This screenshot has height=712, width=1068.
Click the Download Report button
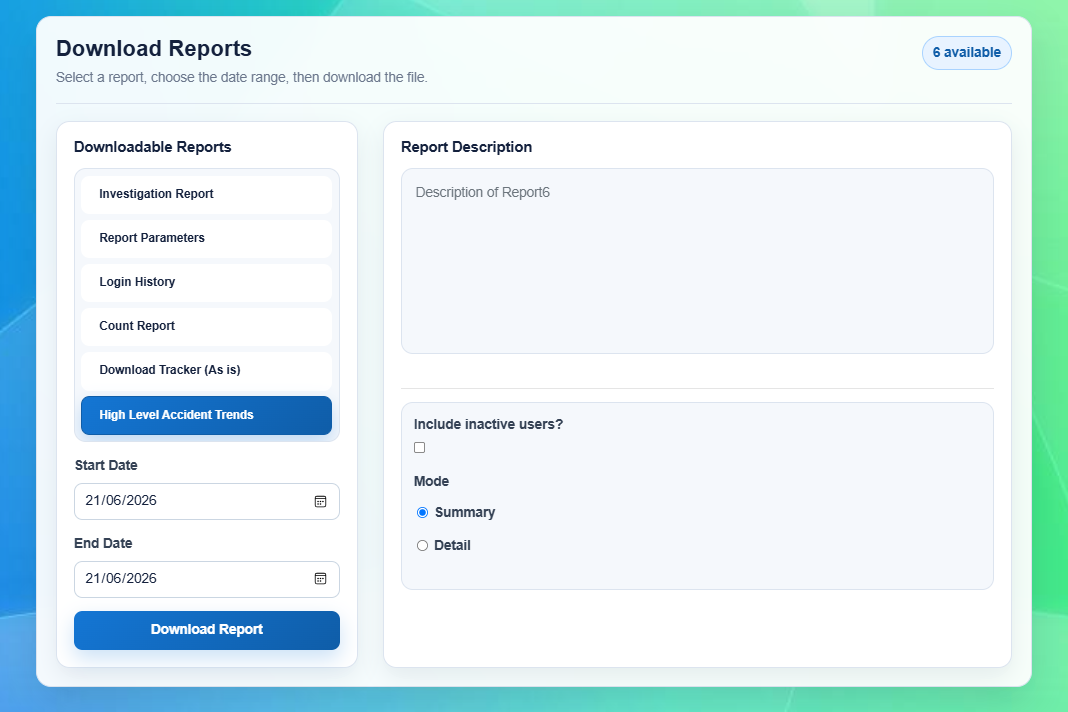tap(207, 630)
